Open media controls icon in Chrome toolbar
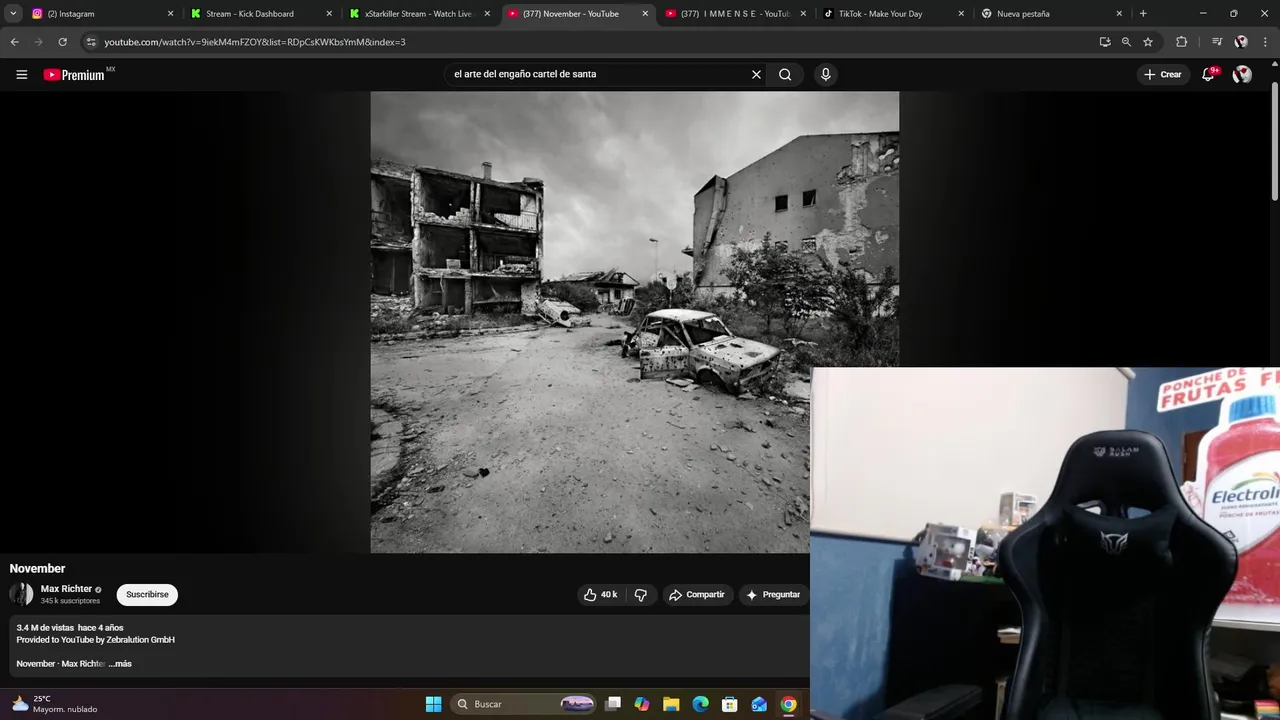Viewport: 1280px width, 720px height. (x=1217, y=42)
